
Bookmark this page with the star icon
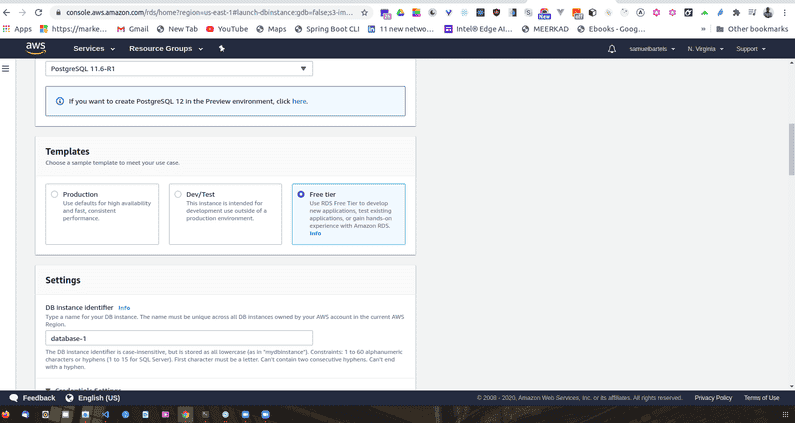pyautogui.click(x=364, y=12)
